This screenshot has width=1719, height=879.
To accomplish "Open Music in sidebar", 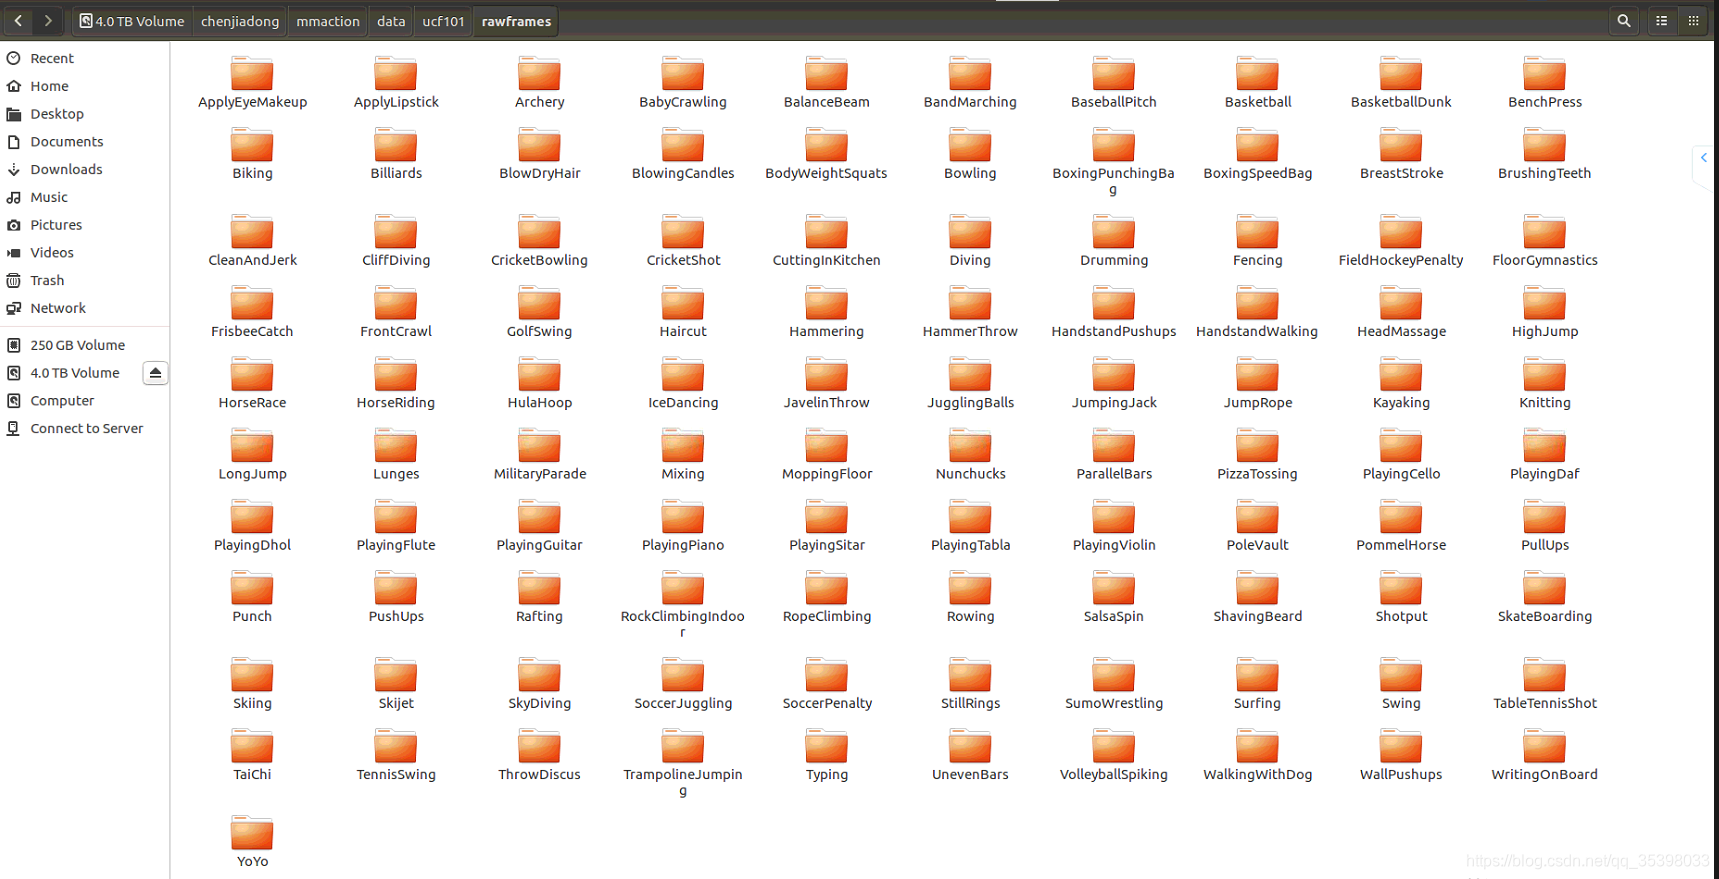I will point(85,197).
